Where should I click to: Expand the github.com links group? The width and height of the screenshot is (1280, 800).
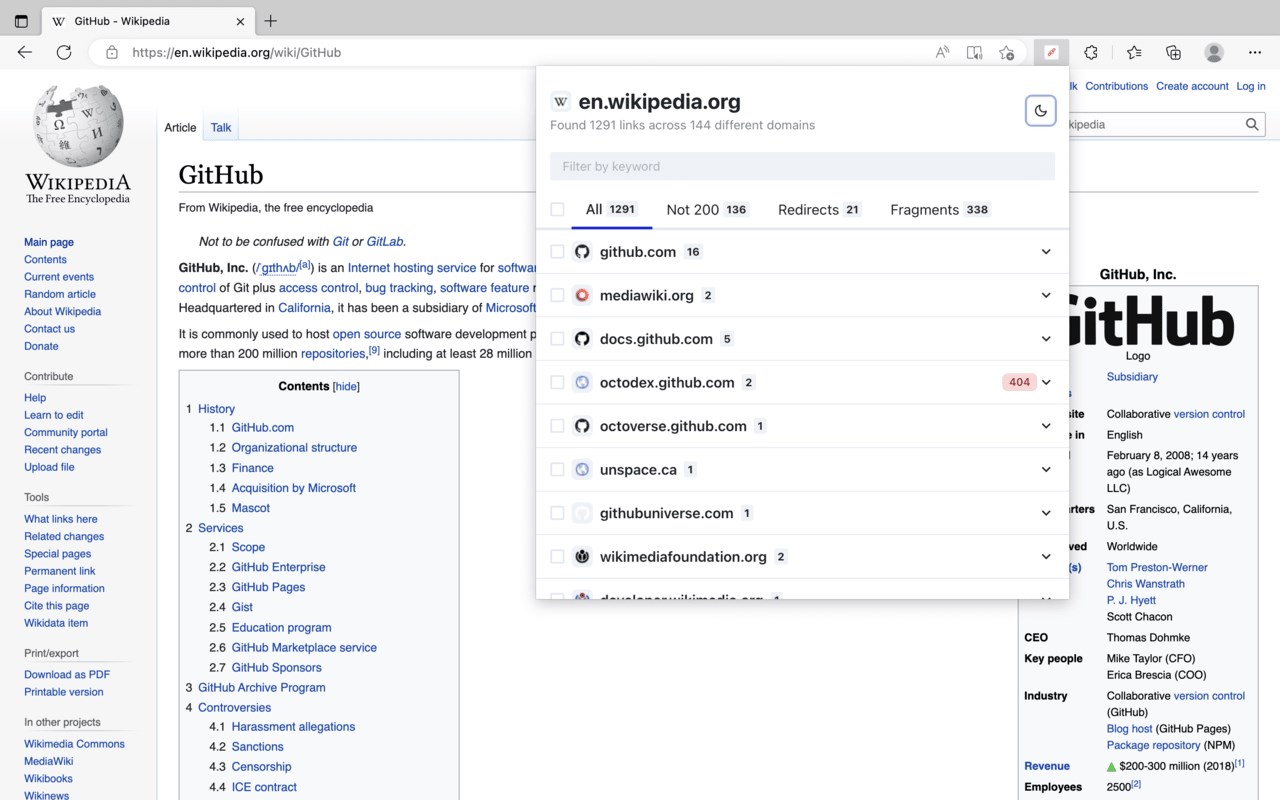(1046, 252)
